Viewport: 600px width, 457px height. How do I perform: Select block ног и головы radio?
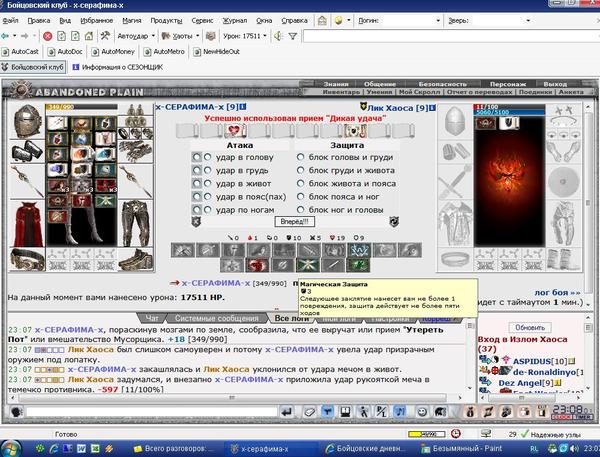point(300,210)
